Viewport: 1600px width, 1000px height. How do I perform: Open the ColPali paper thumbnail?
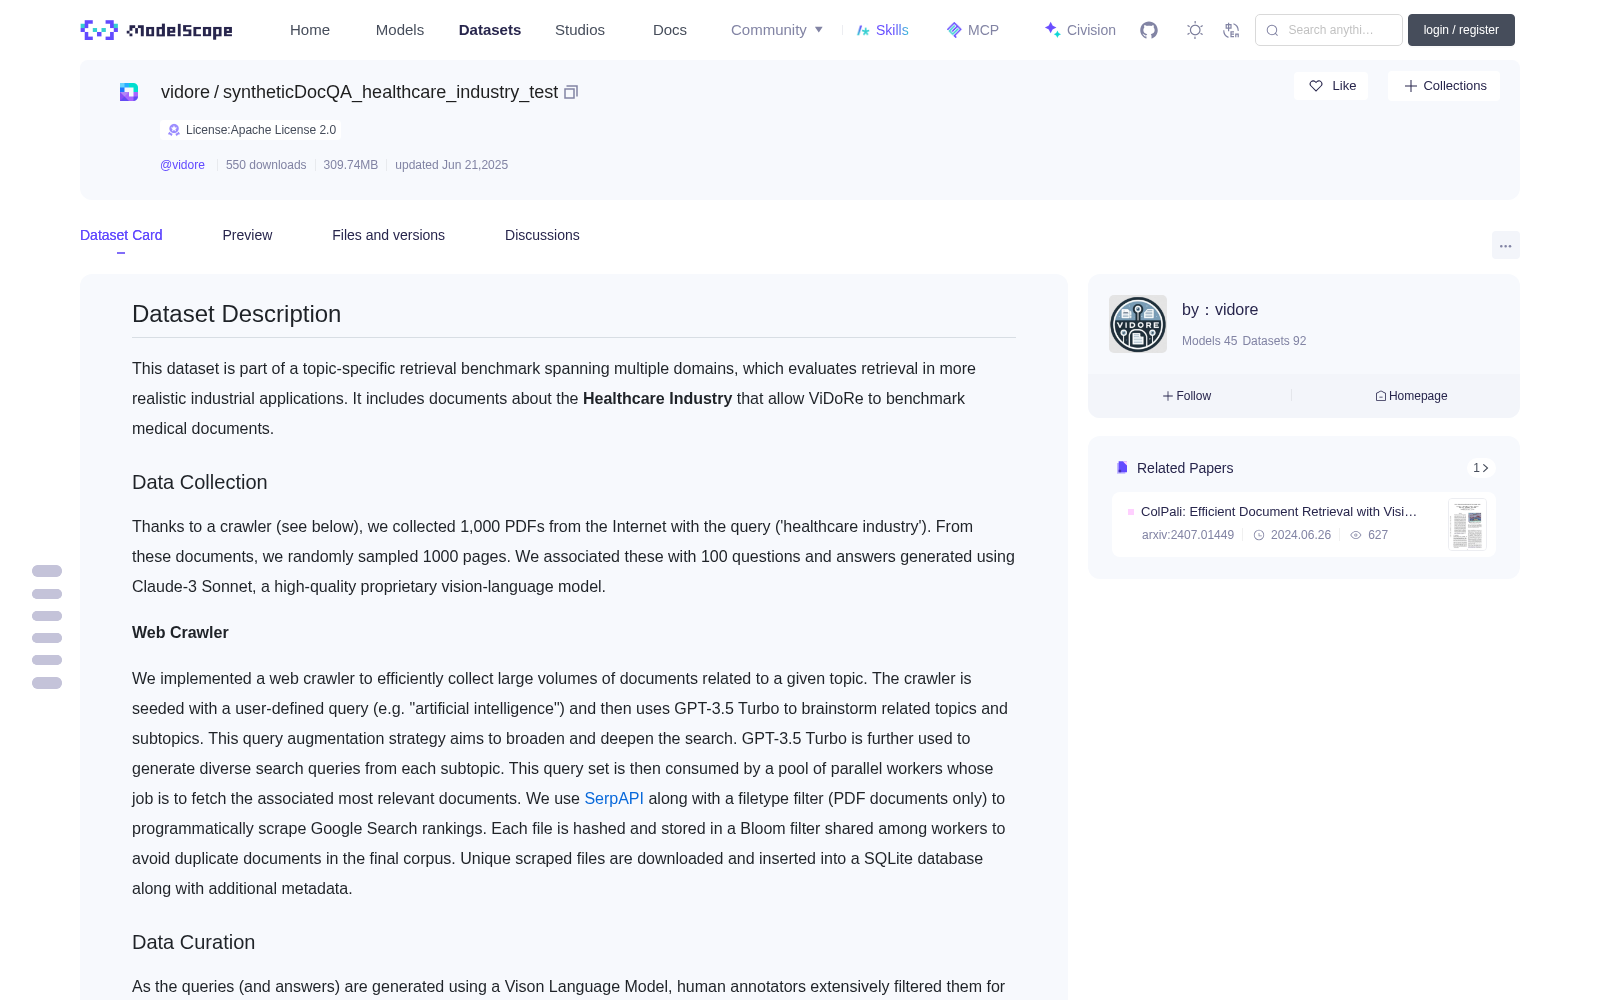point(1467,524)
